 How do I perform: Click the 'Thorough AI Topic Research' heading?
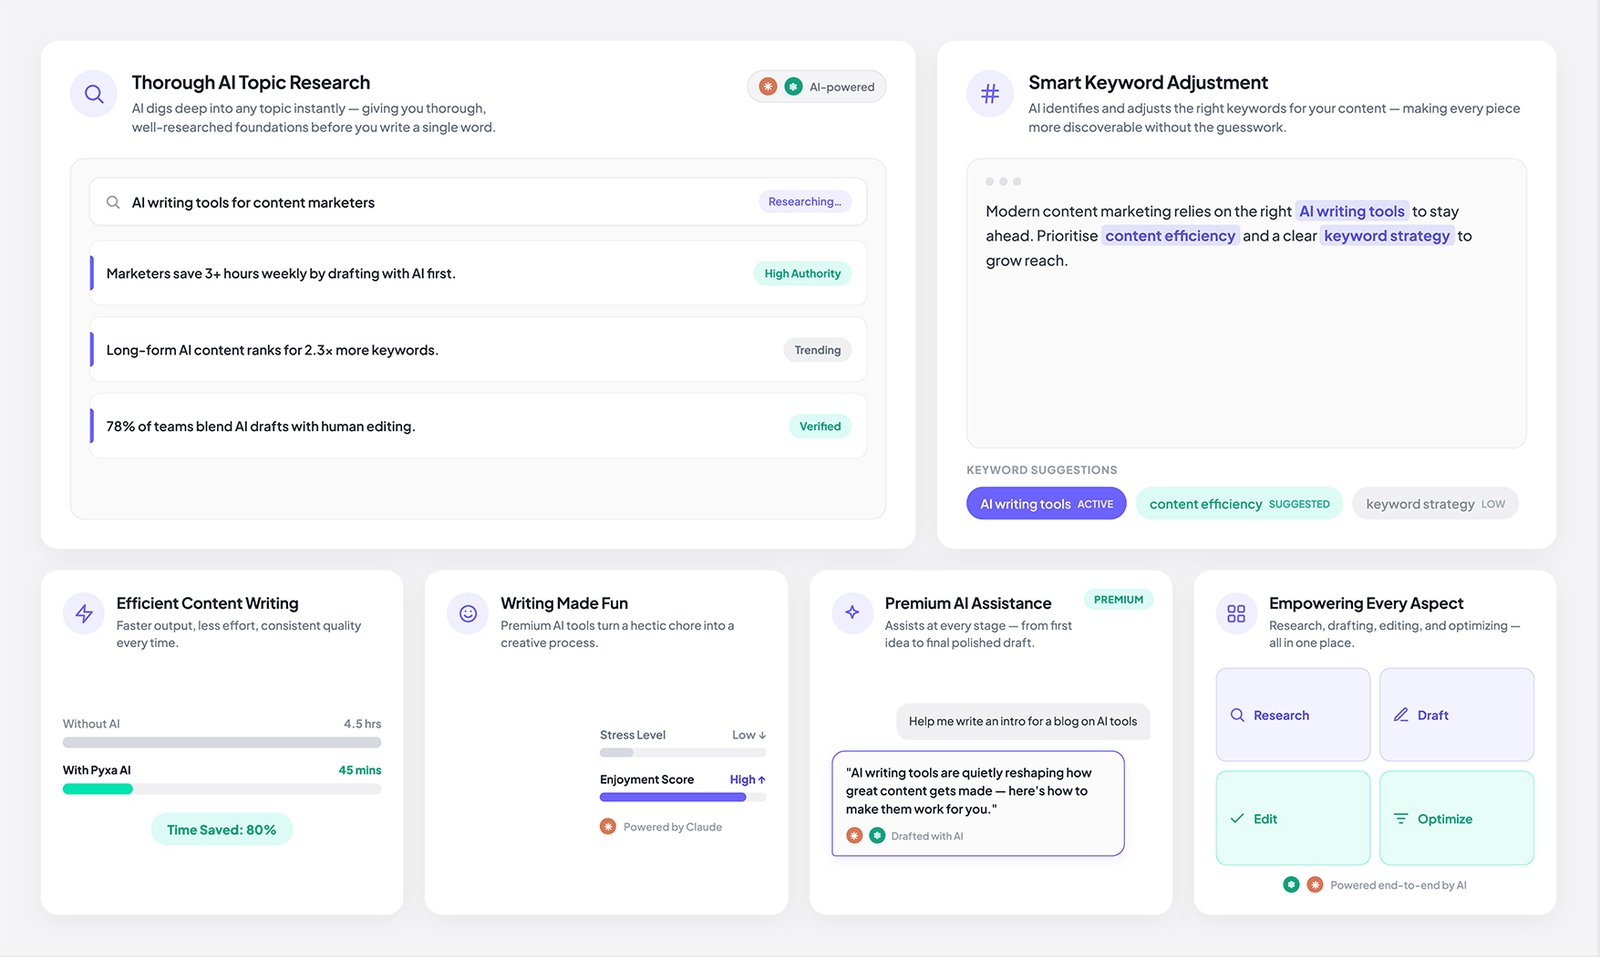251,82
